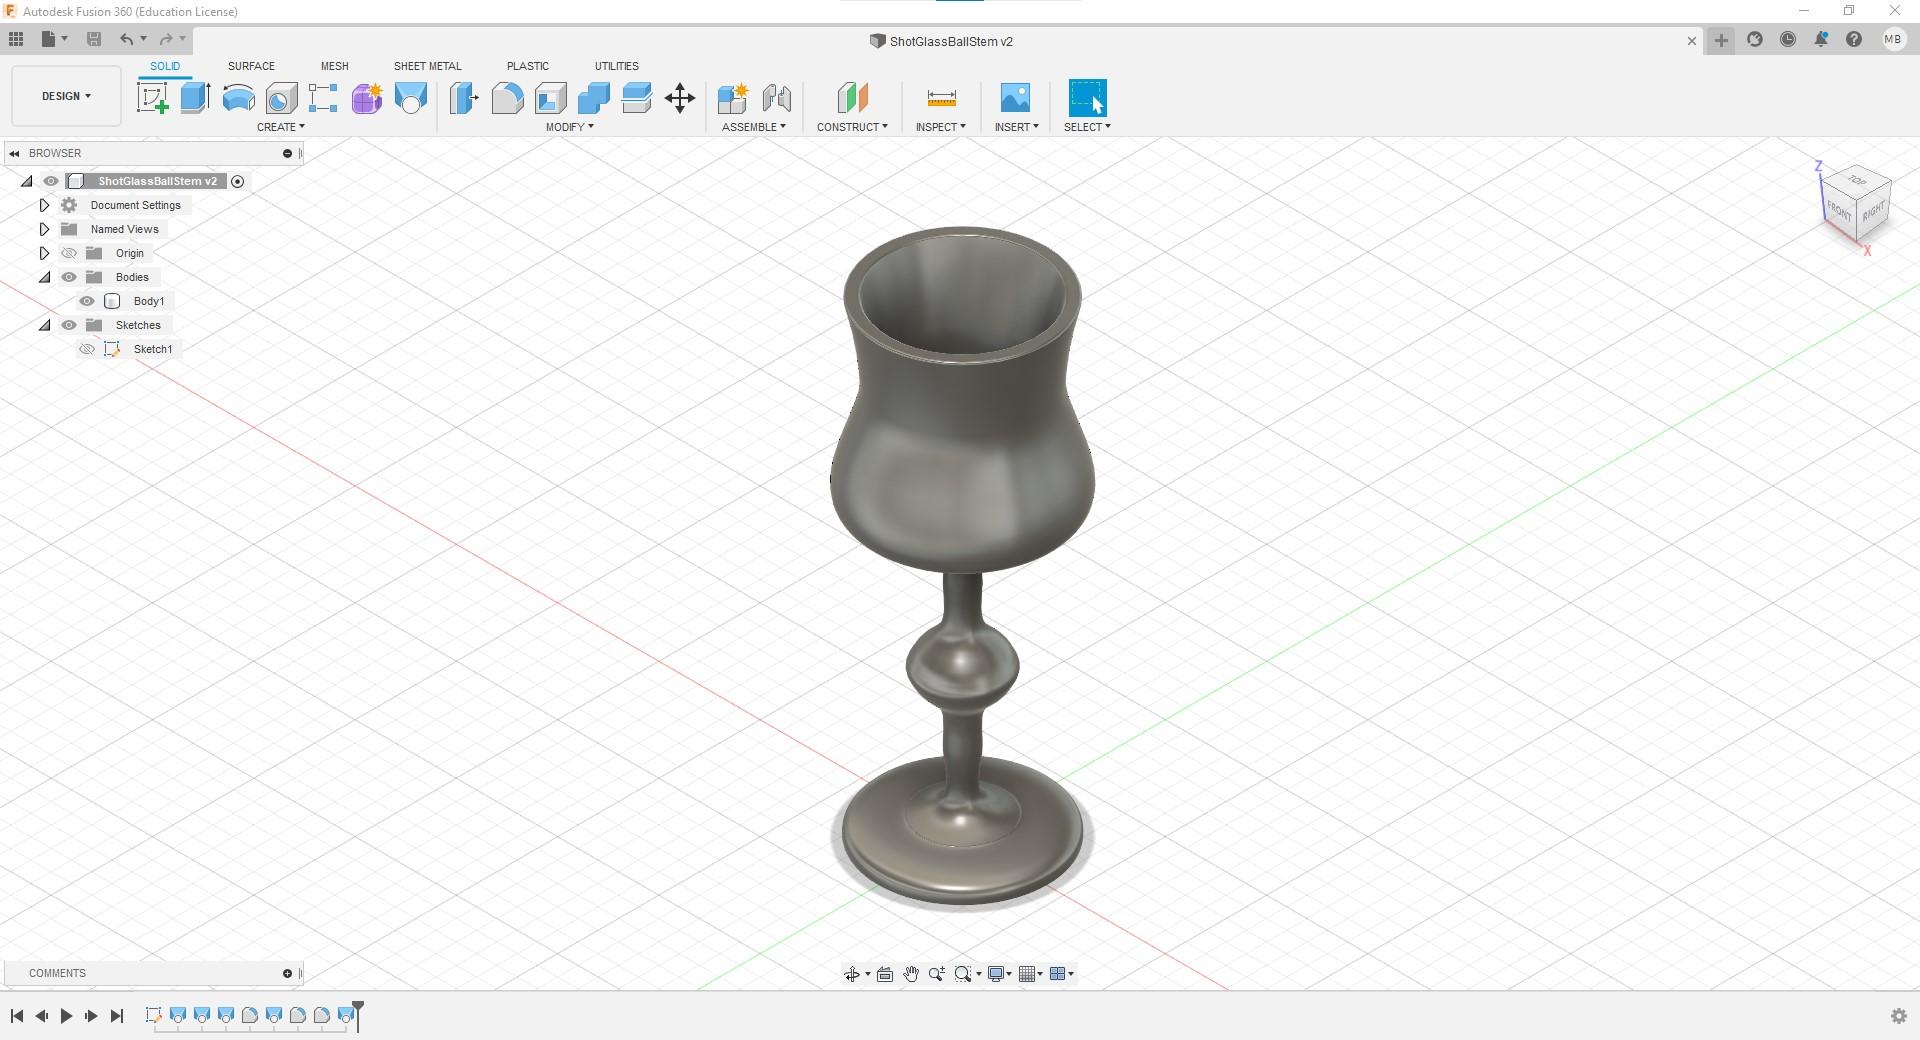Viewport: 1920px width, 1040px height.
Task: Select the Fillet tool in the toolbar
Action: tap(507, 98)
